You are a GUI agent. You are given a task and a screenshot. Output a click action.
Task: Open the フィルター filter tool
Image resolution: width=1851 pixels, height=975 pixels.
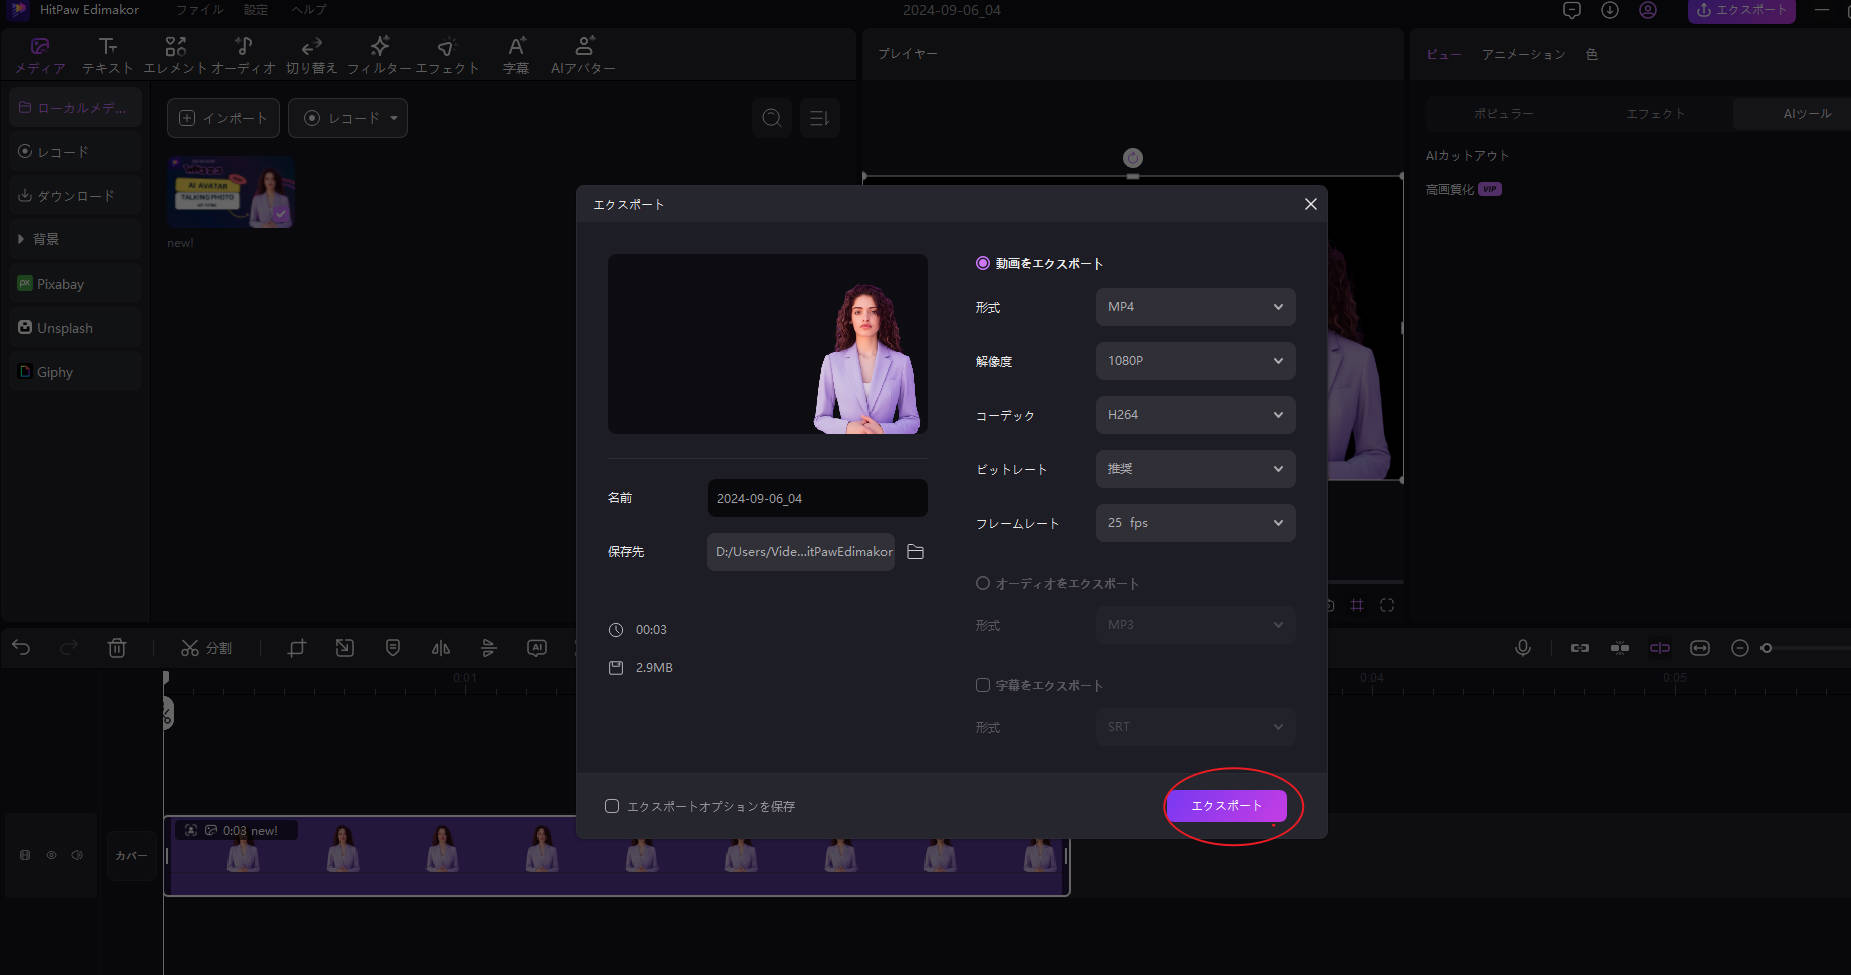coord(379,55)
